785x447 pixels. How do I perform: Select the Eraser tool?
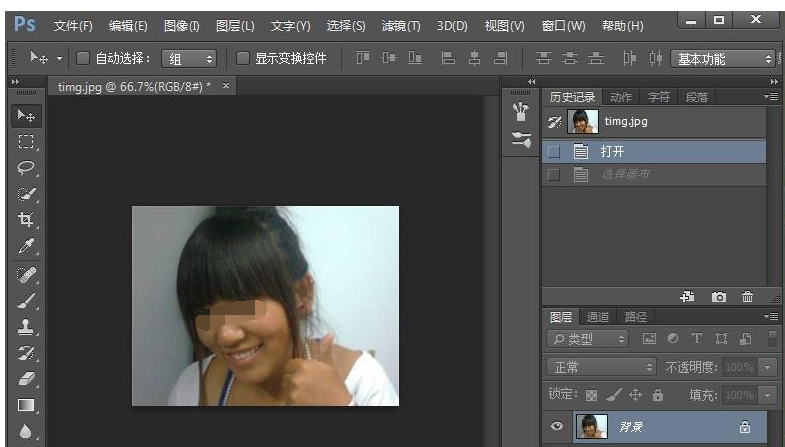[26, 379]
